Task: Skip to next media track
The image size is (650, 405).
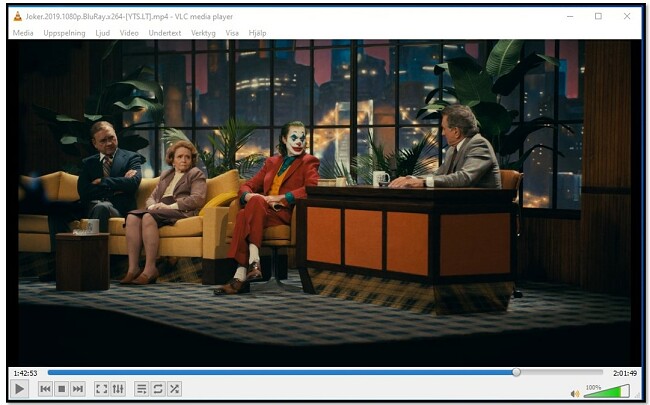Action: (x=78, y=389)
